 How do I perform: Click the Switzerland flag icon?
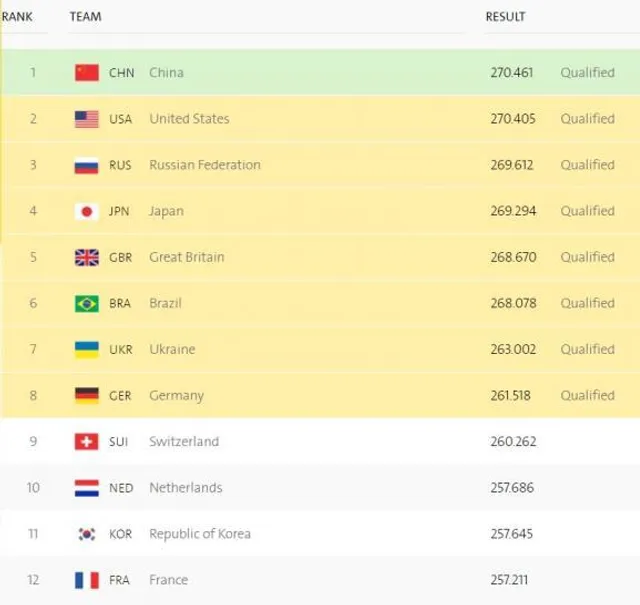pos(87,441)
